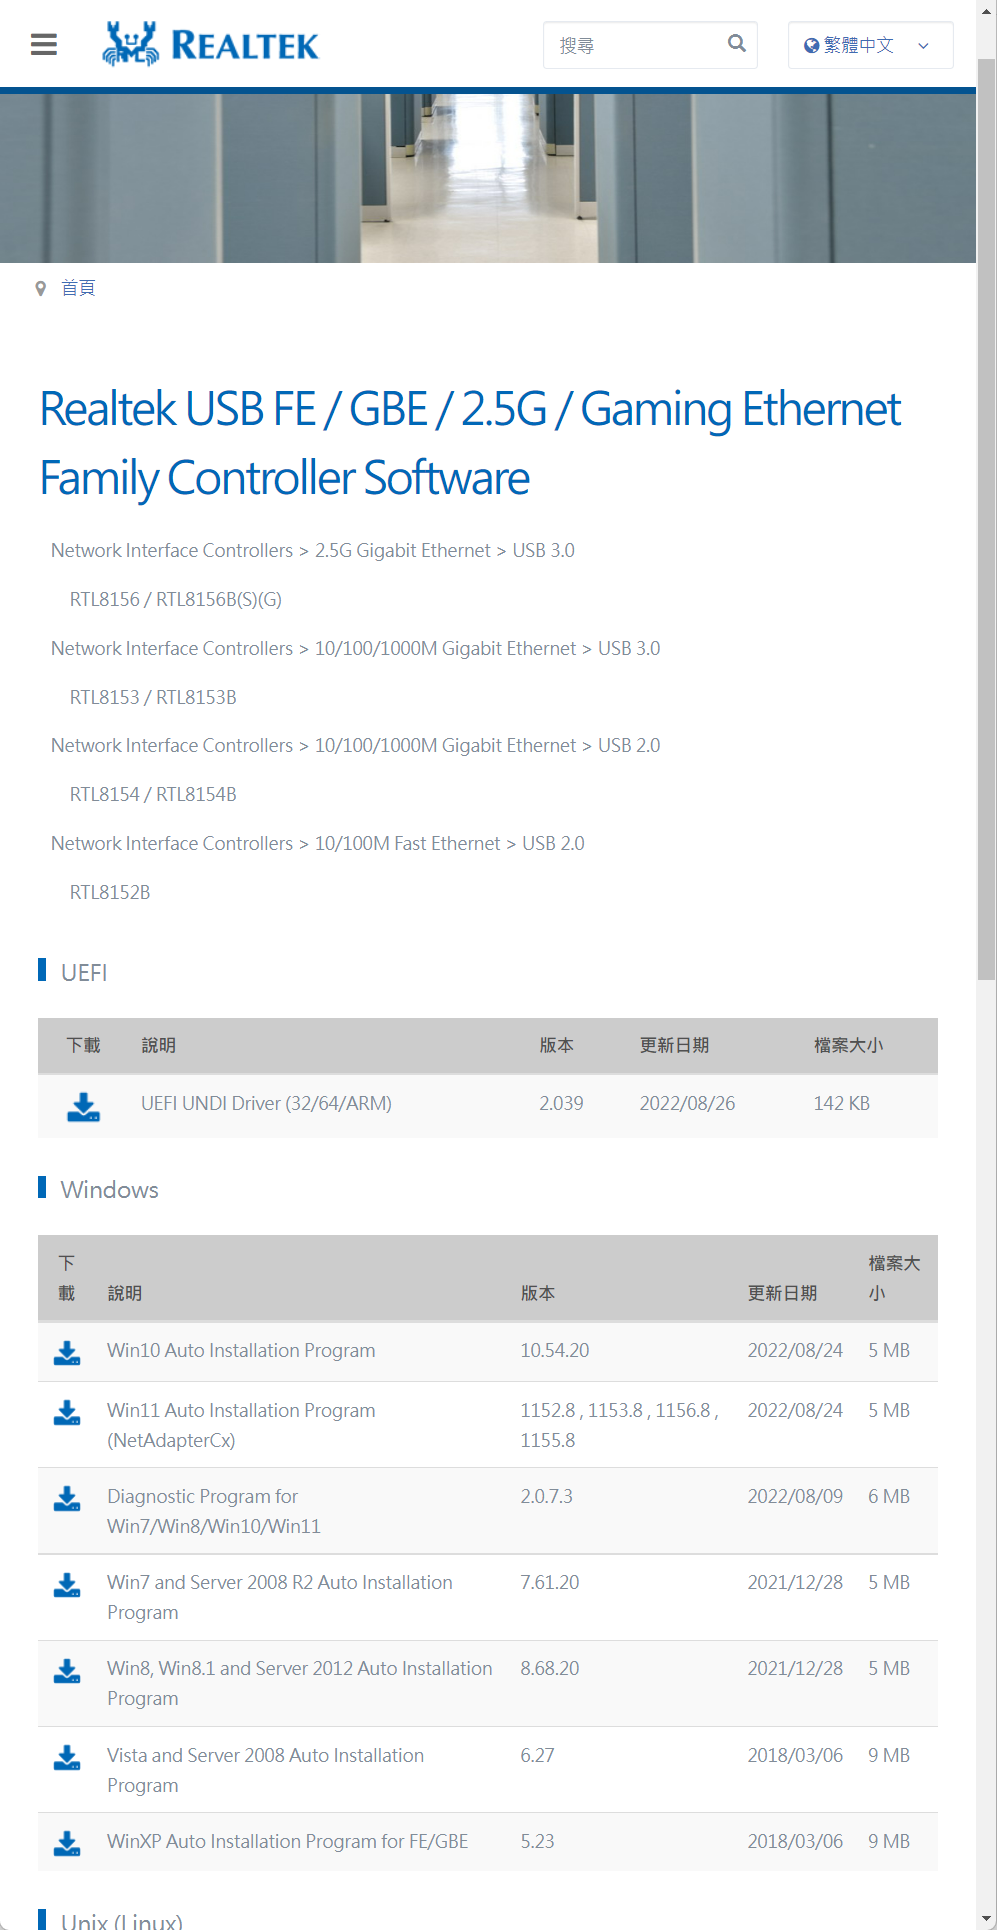Click version 2.039 cell
The image size is (997, 1930).
[x=561, y=1103]
